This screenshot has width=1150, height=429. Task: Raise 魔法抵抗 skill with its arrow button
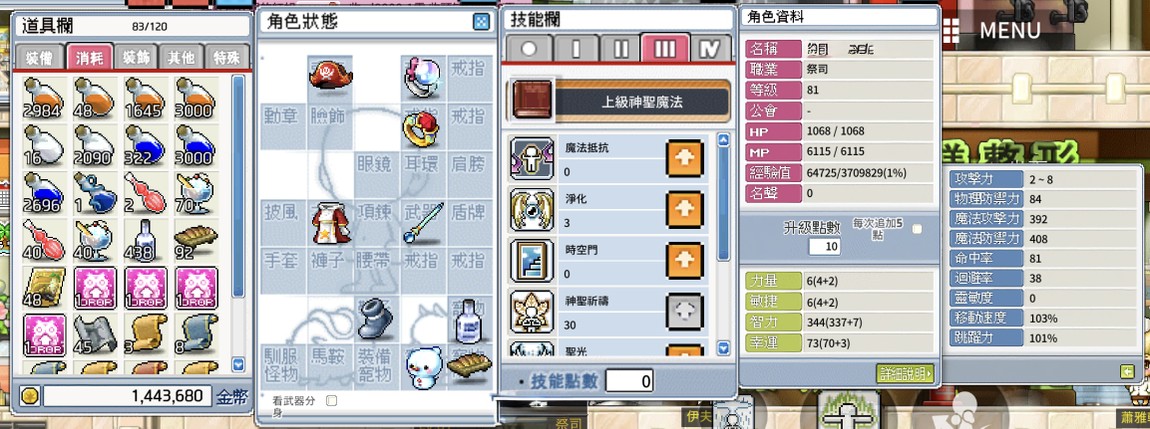pyautogui.click(x=684, y=158)
